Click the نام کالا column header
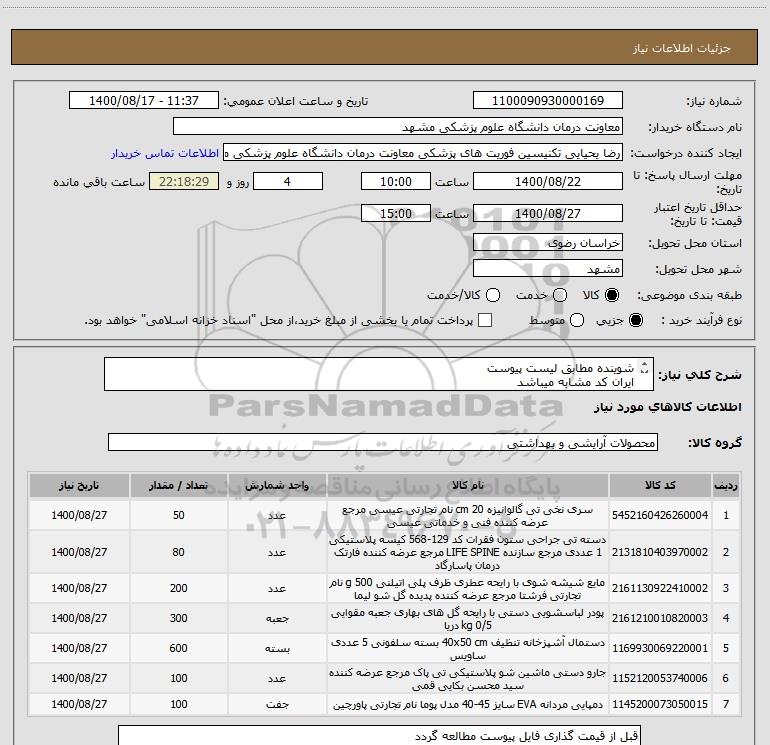This screenshot has width=770, height=745. pyautogui.click(x=468, y=485)
